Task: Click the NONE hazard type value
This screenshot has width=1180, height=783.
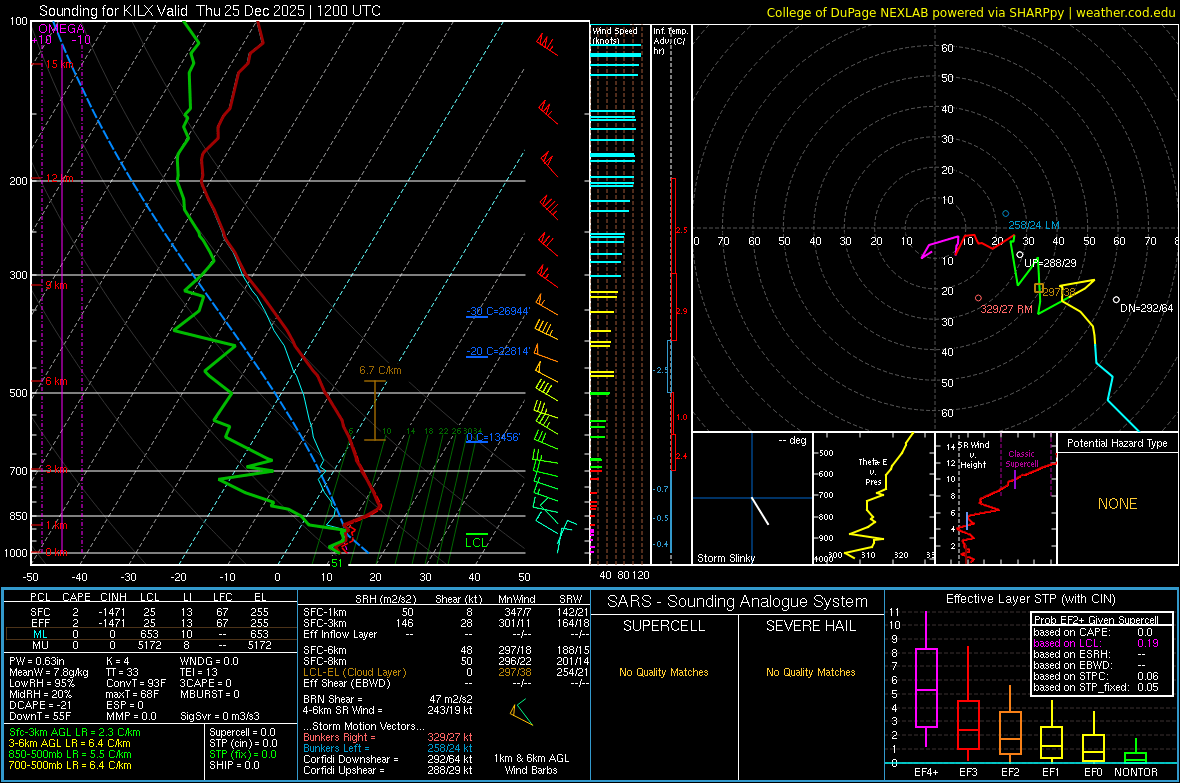Action: 1118,504
